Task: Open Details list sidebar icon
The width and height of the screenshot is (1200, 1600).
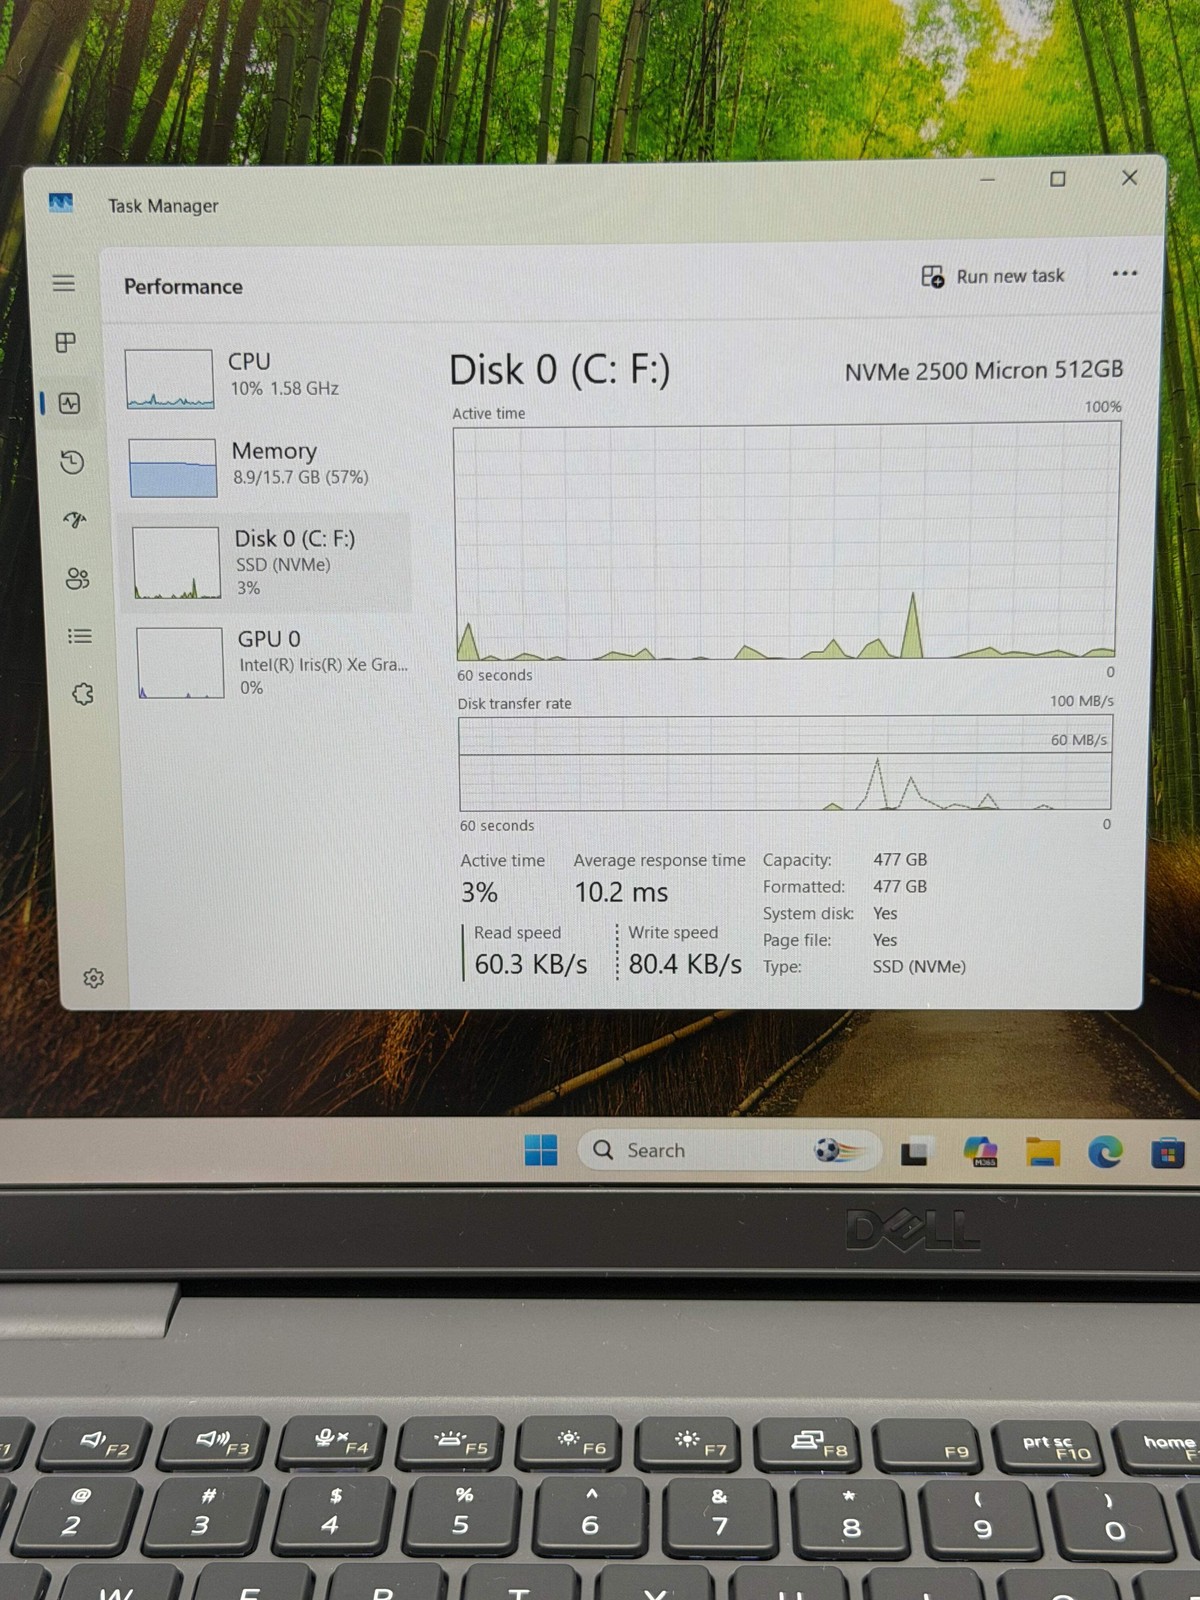Action: 80,636
